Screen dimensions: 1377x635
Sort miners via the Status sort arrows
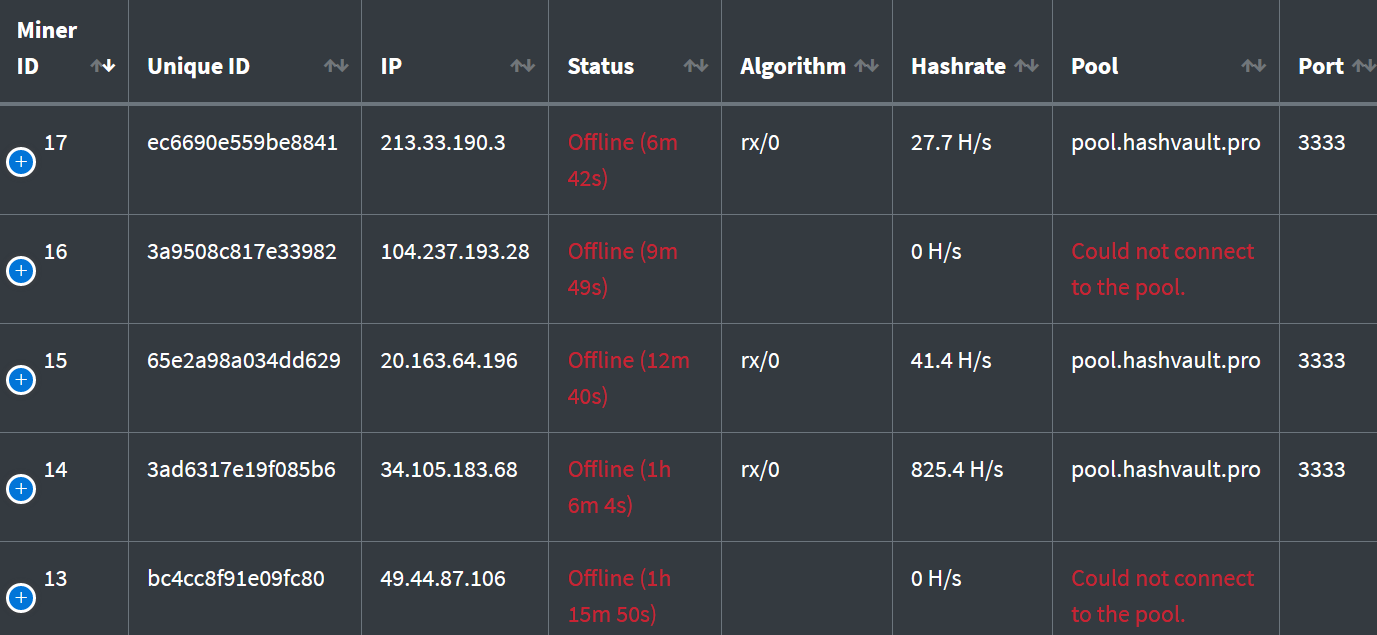click(695, 66)
